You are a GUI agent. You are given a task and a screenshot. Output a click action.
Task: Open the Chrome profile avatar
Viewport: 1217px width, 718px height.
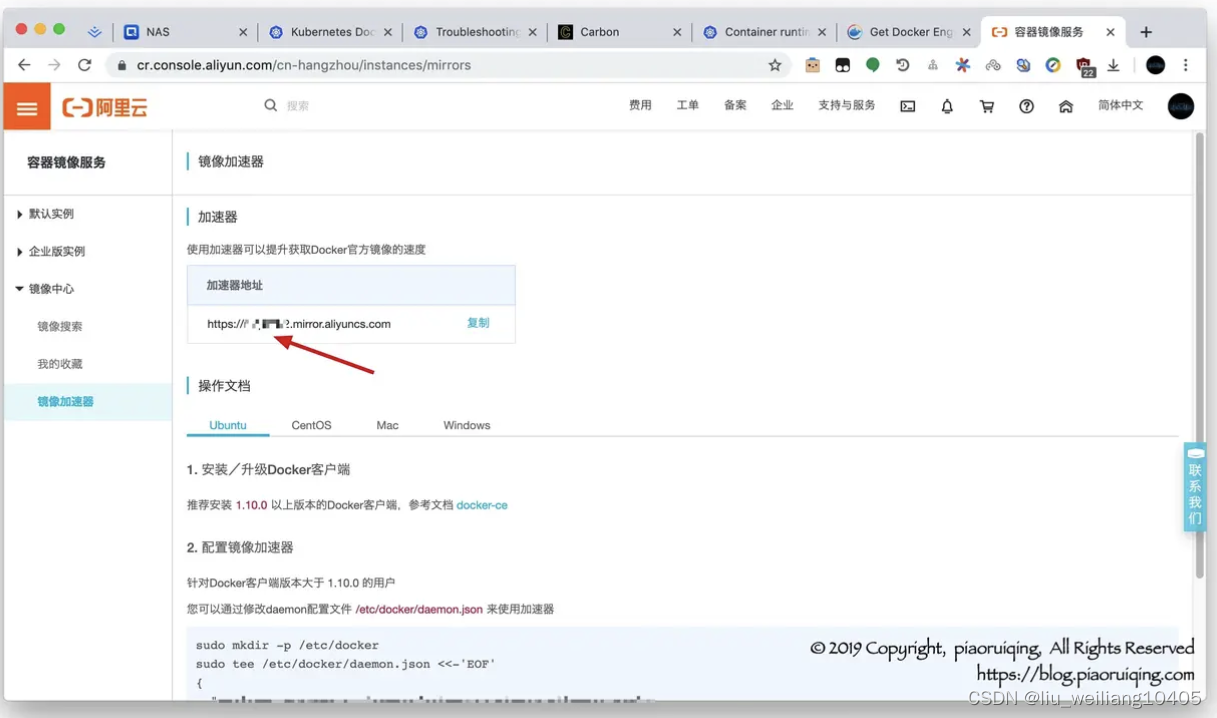(x=1156, y=65)
